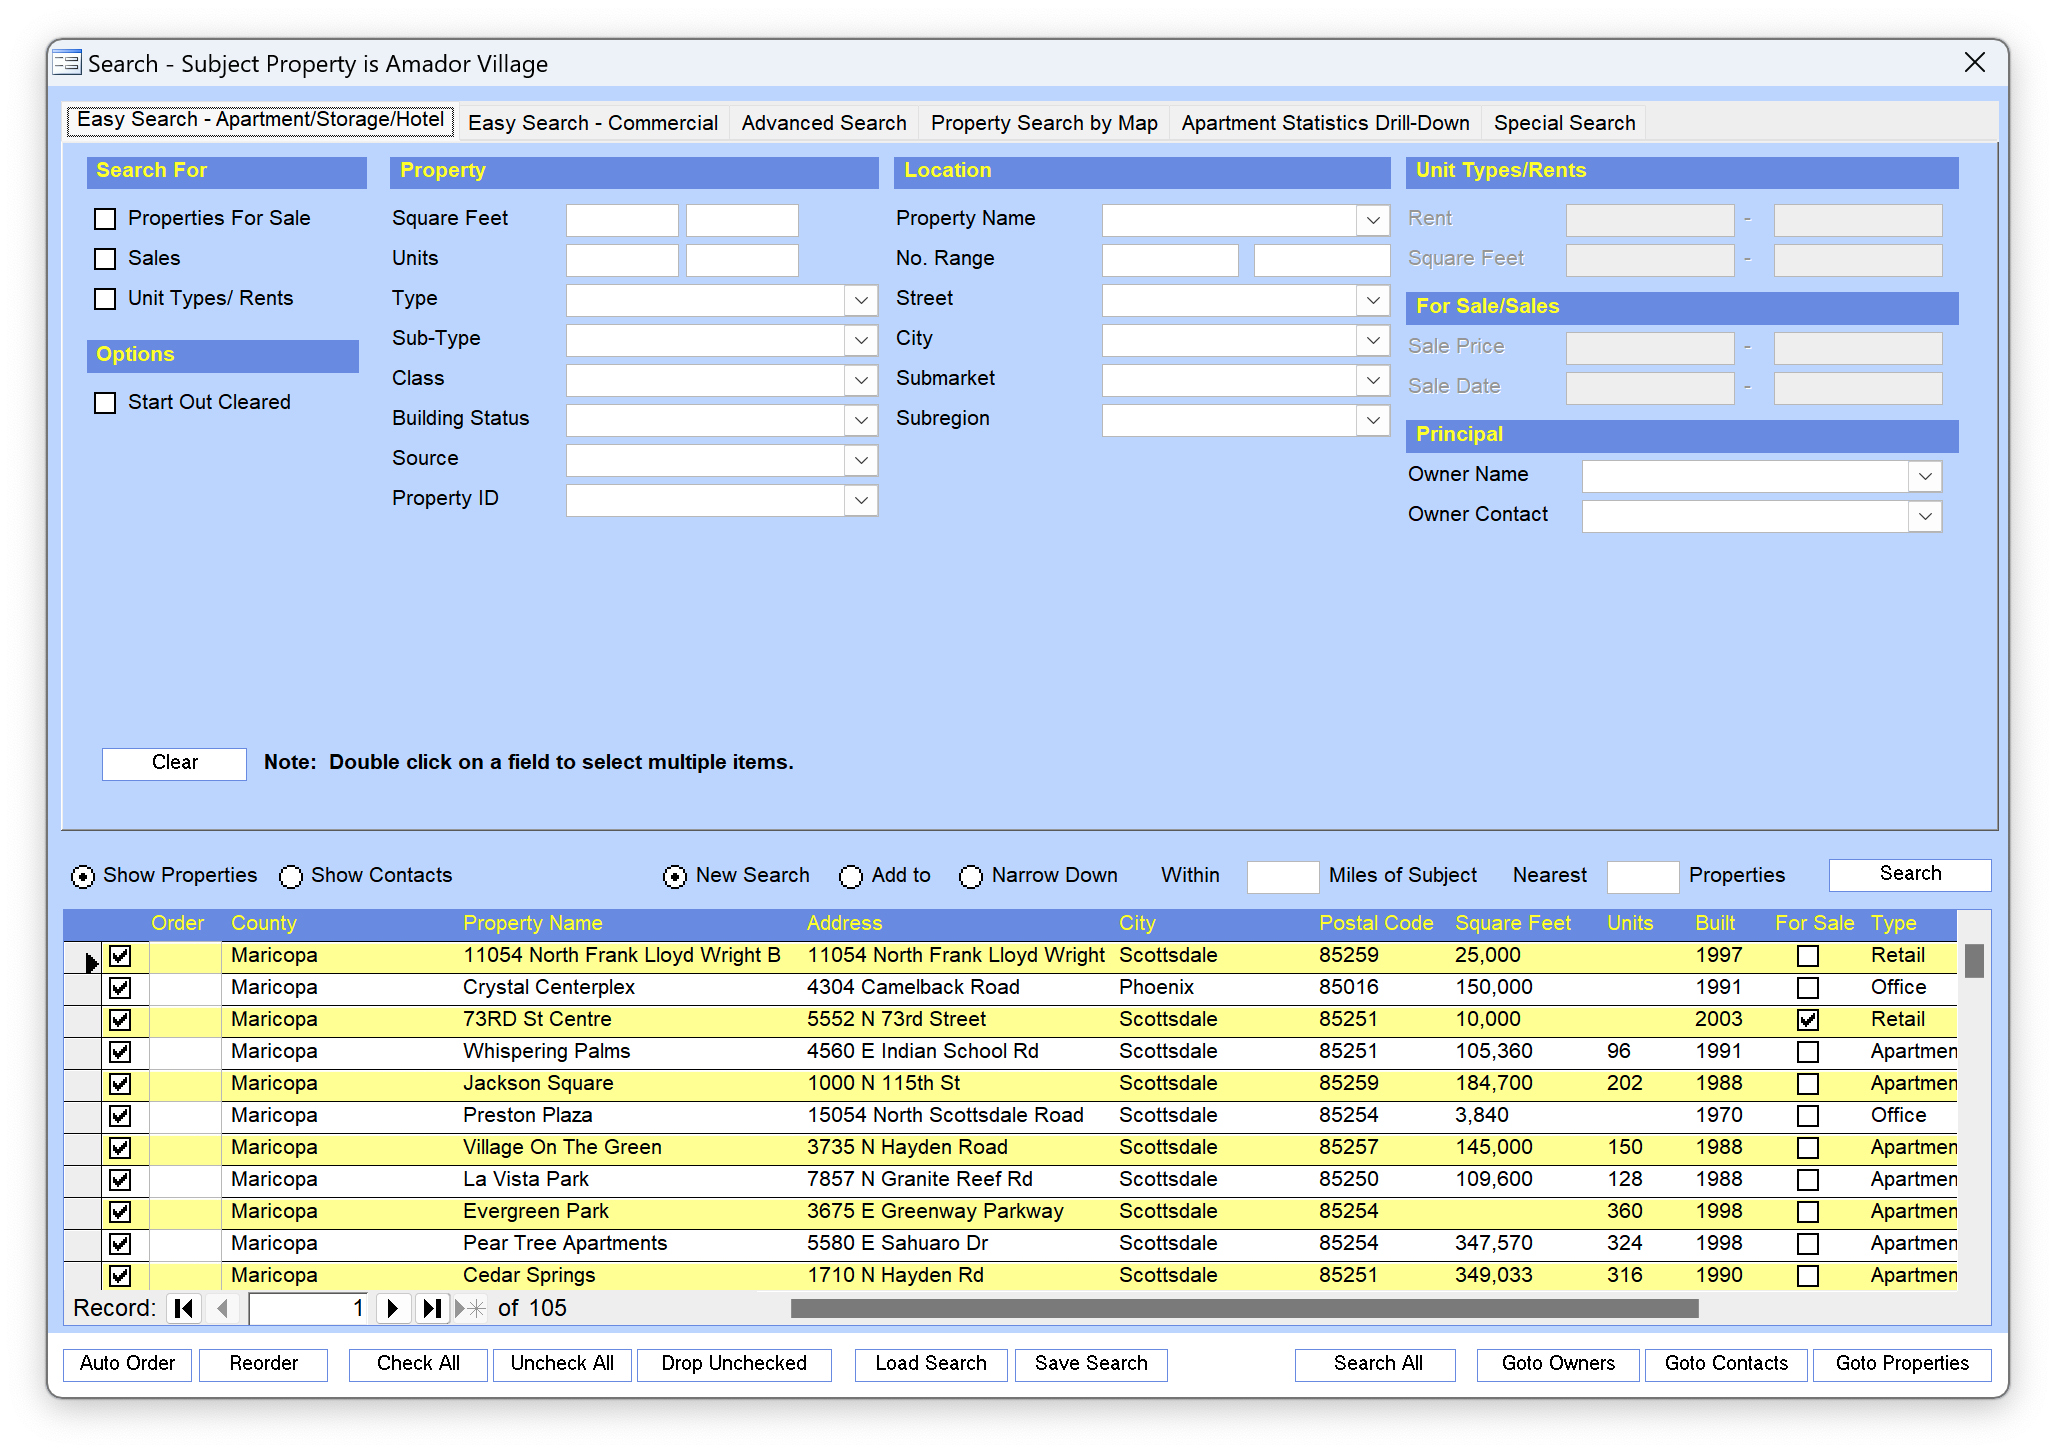2056x1454 pixels.
Task: Open the Owner Name dropdown
Action: click(x=1924, y=476)
